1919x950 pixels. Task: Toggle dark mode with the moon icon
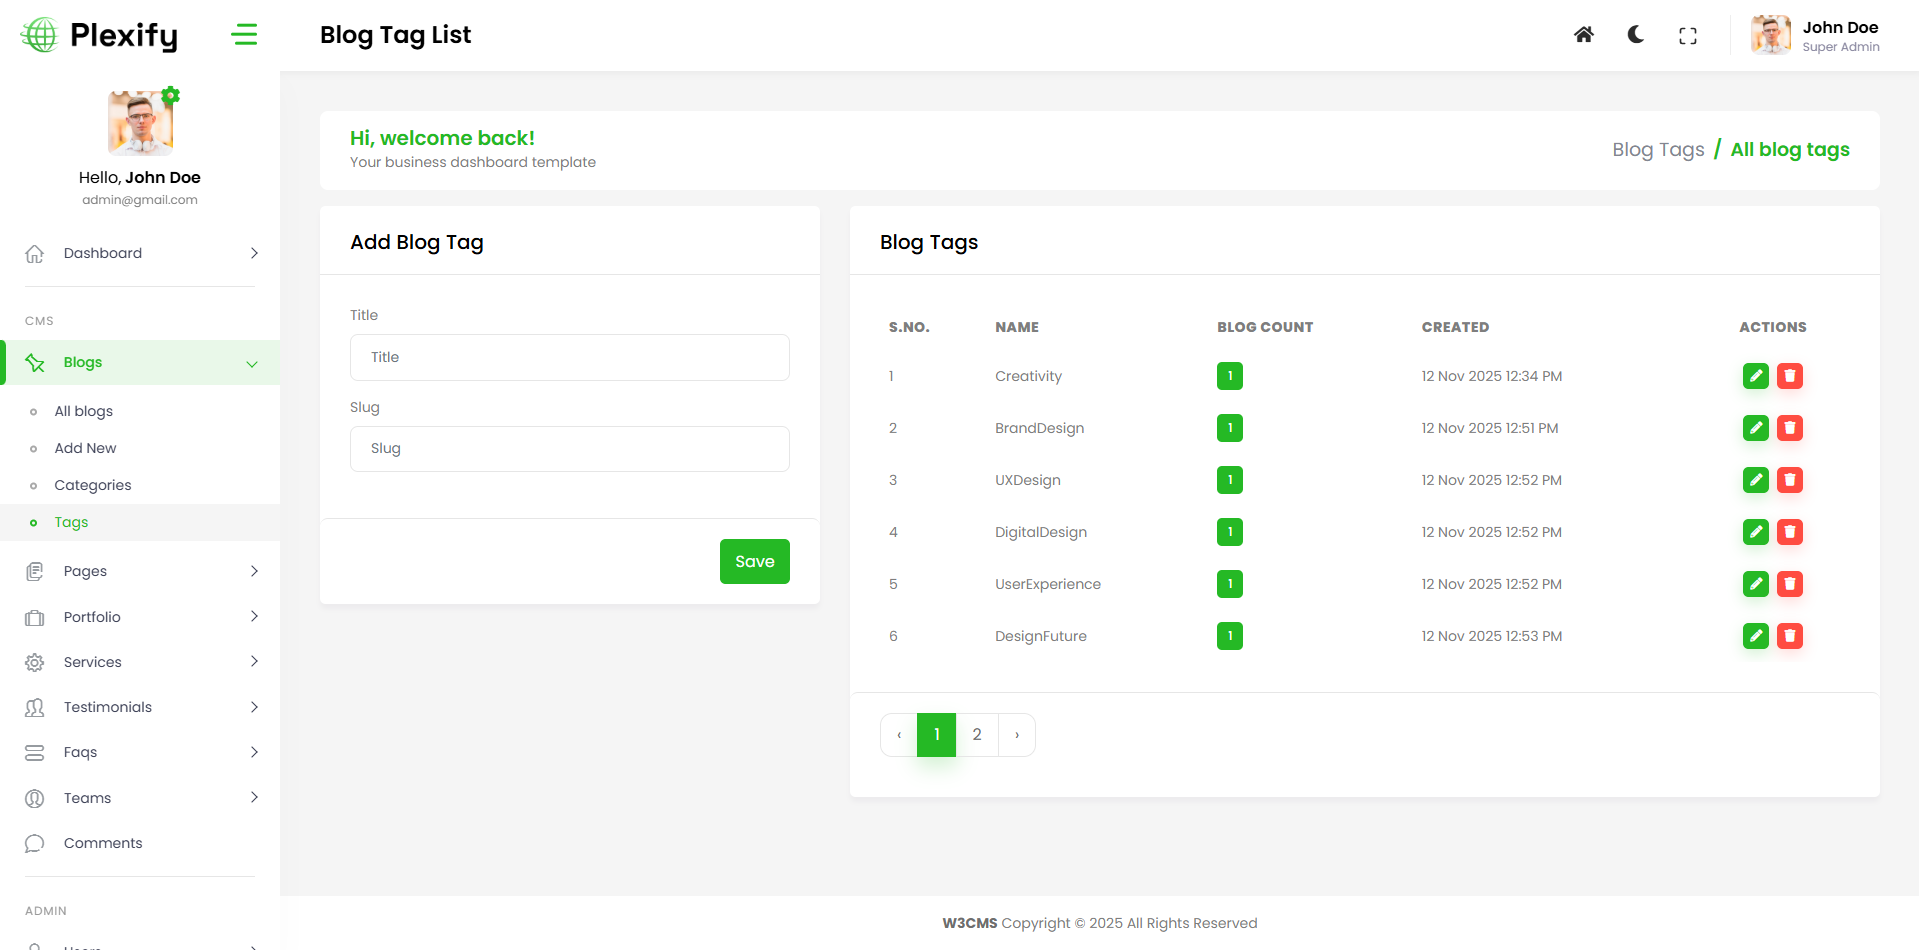[x=1636, y=35]
